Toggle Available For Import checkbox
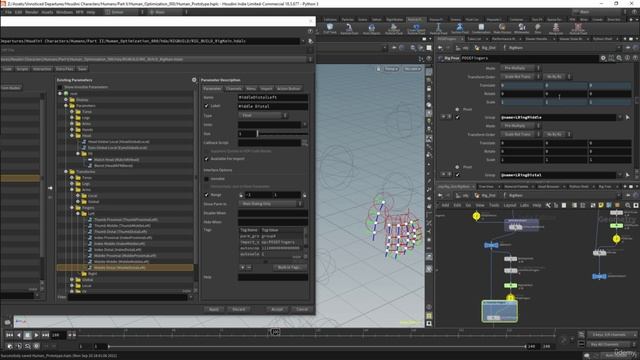The height and width of the screenshot is (360, 640). [x=207, y=159]
